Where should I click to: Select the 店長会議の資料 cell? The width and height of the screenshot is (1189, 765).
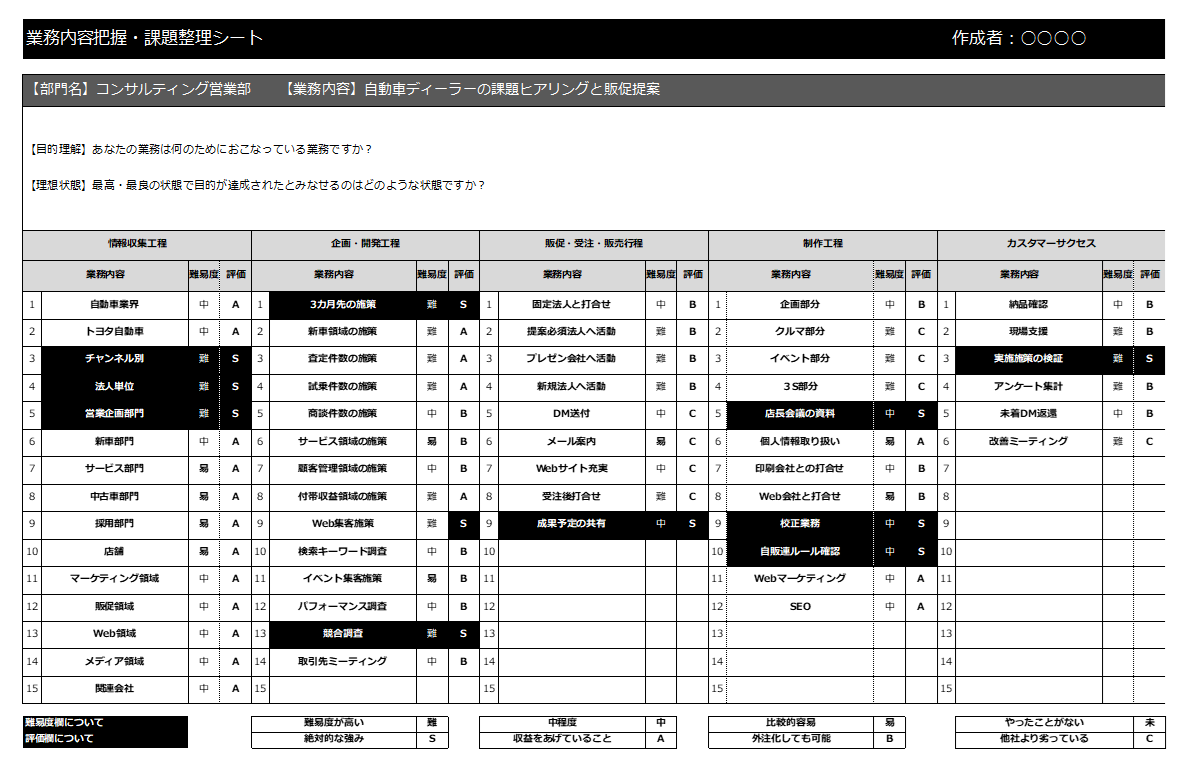pyautogui.click(x=799, y=413)
